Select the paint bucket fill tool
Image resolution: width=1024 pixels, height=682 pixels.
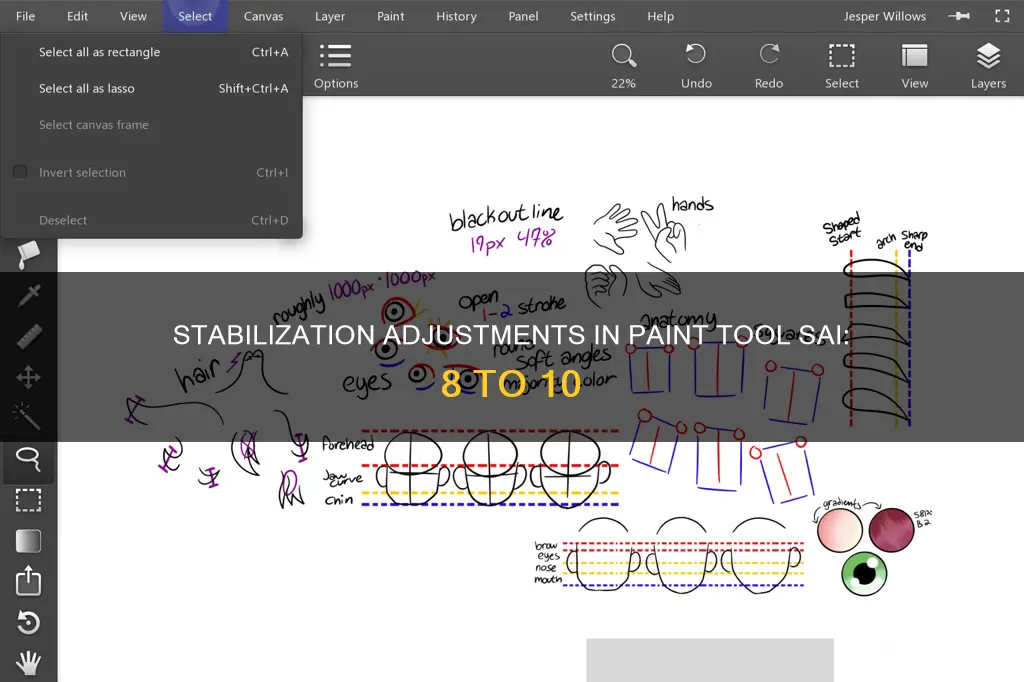pyautogui.click(x=28, y=255)
